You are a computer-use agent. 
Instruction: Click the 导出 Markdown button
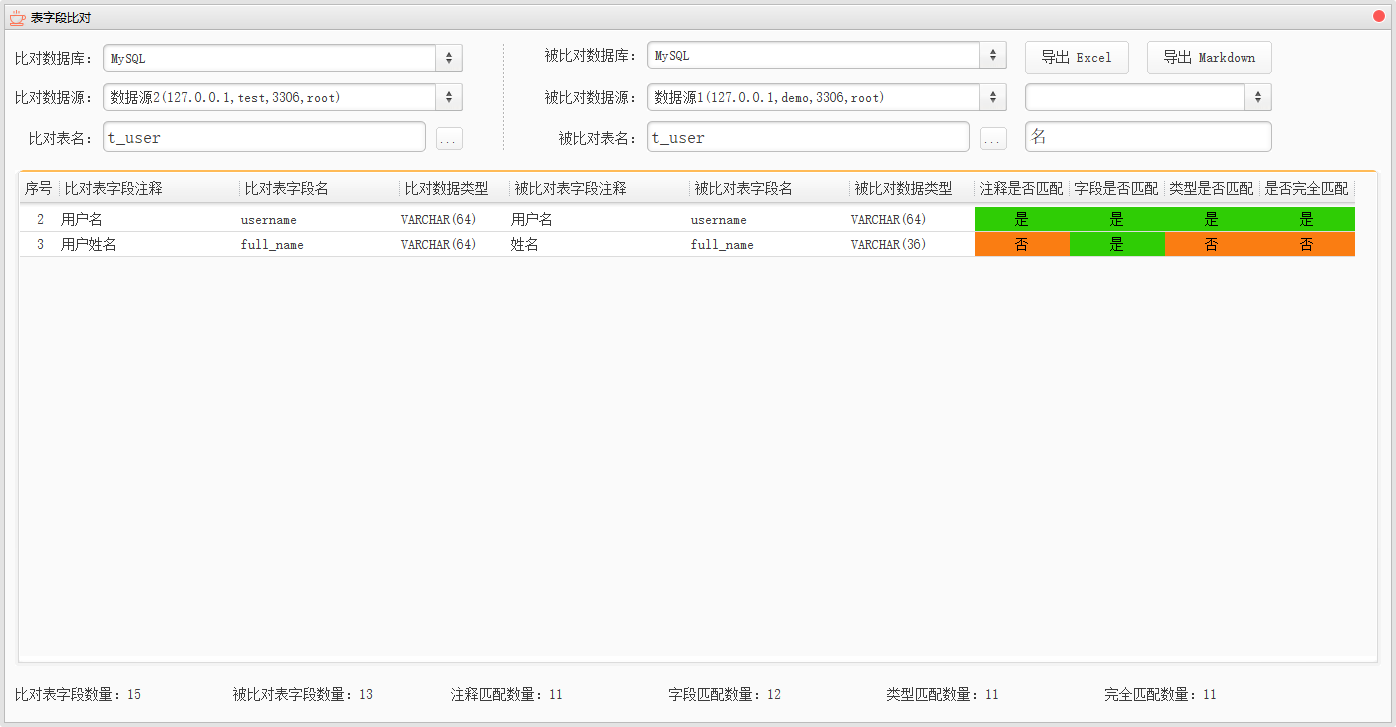tap(1208, 58)
